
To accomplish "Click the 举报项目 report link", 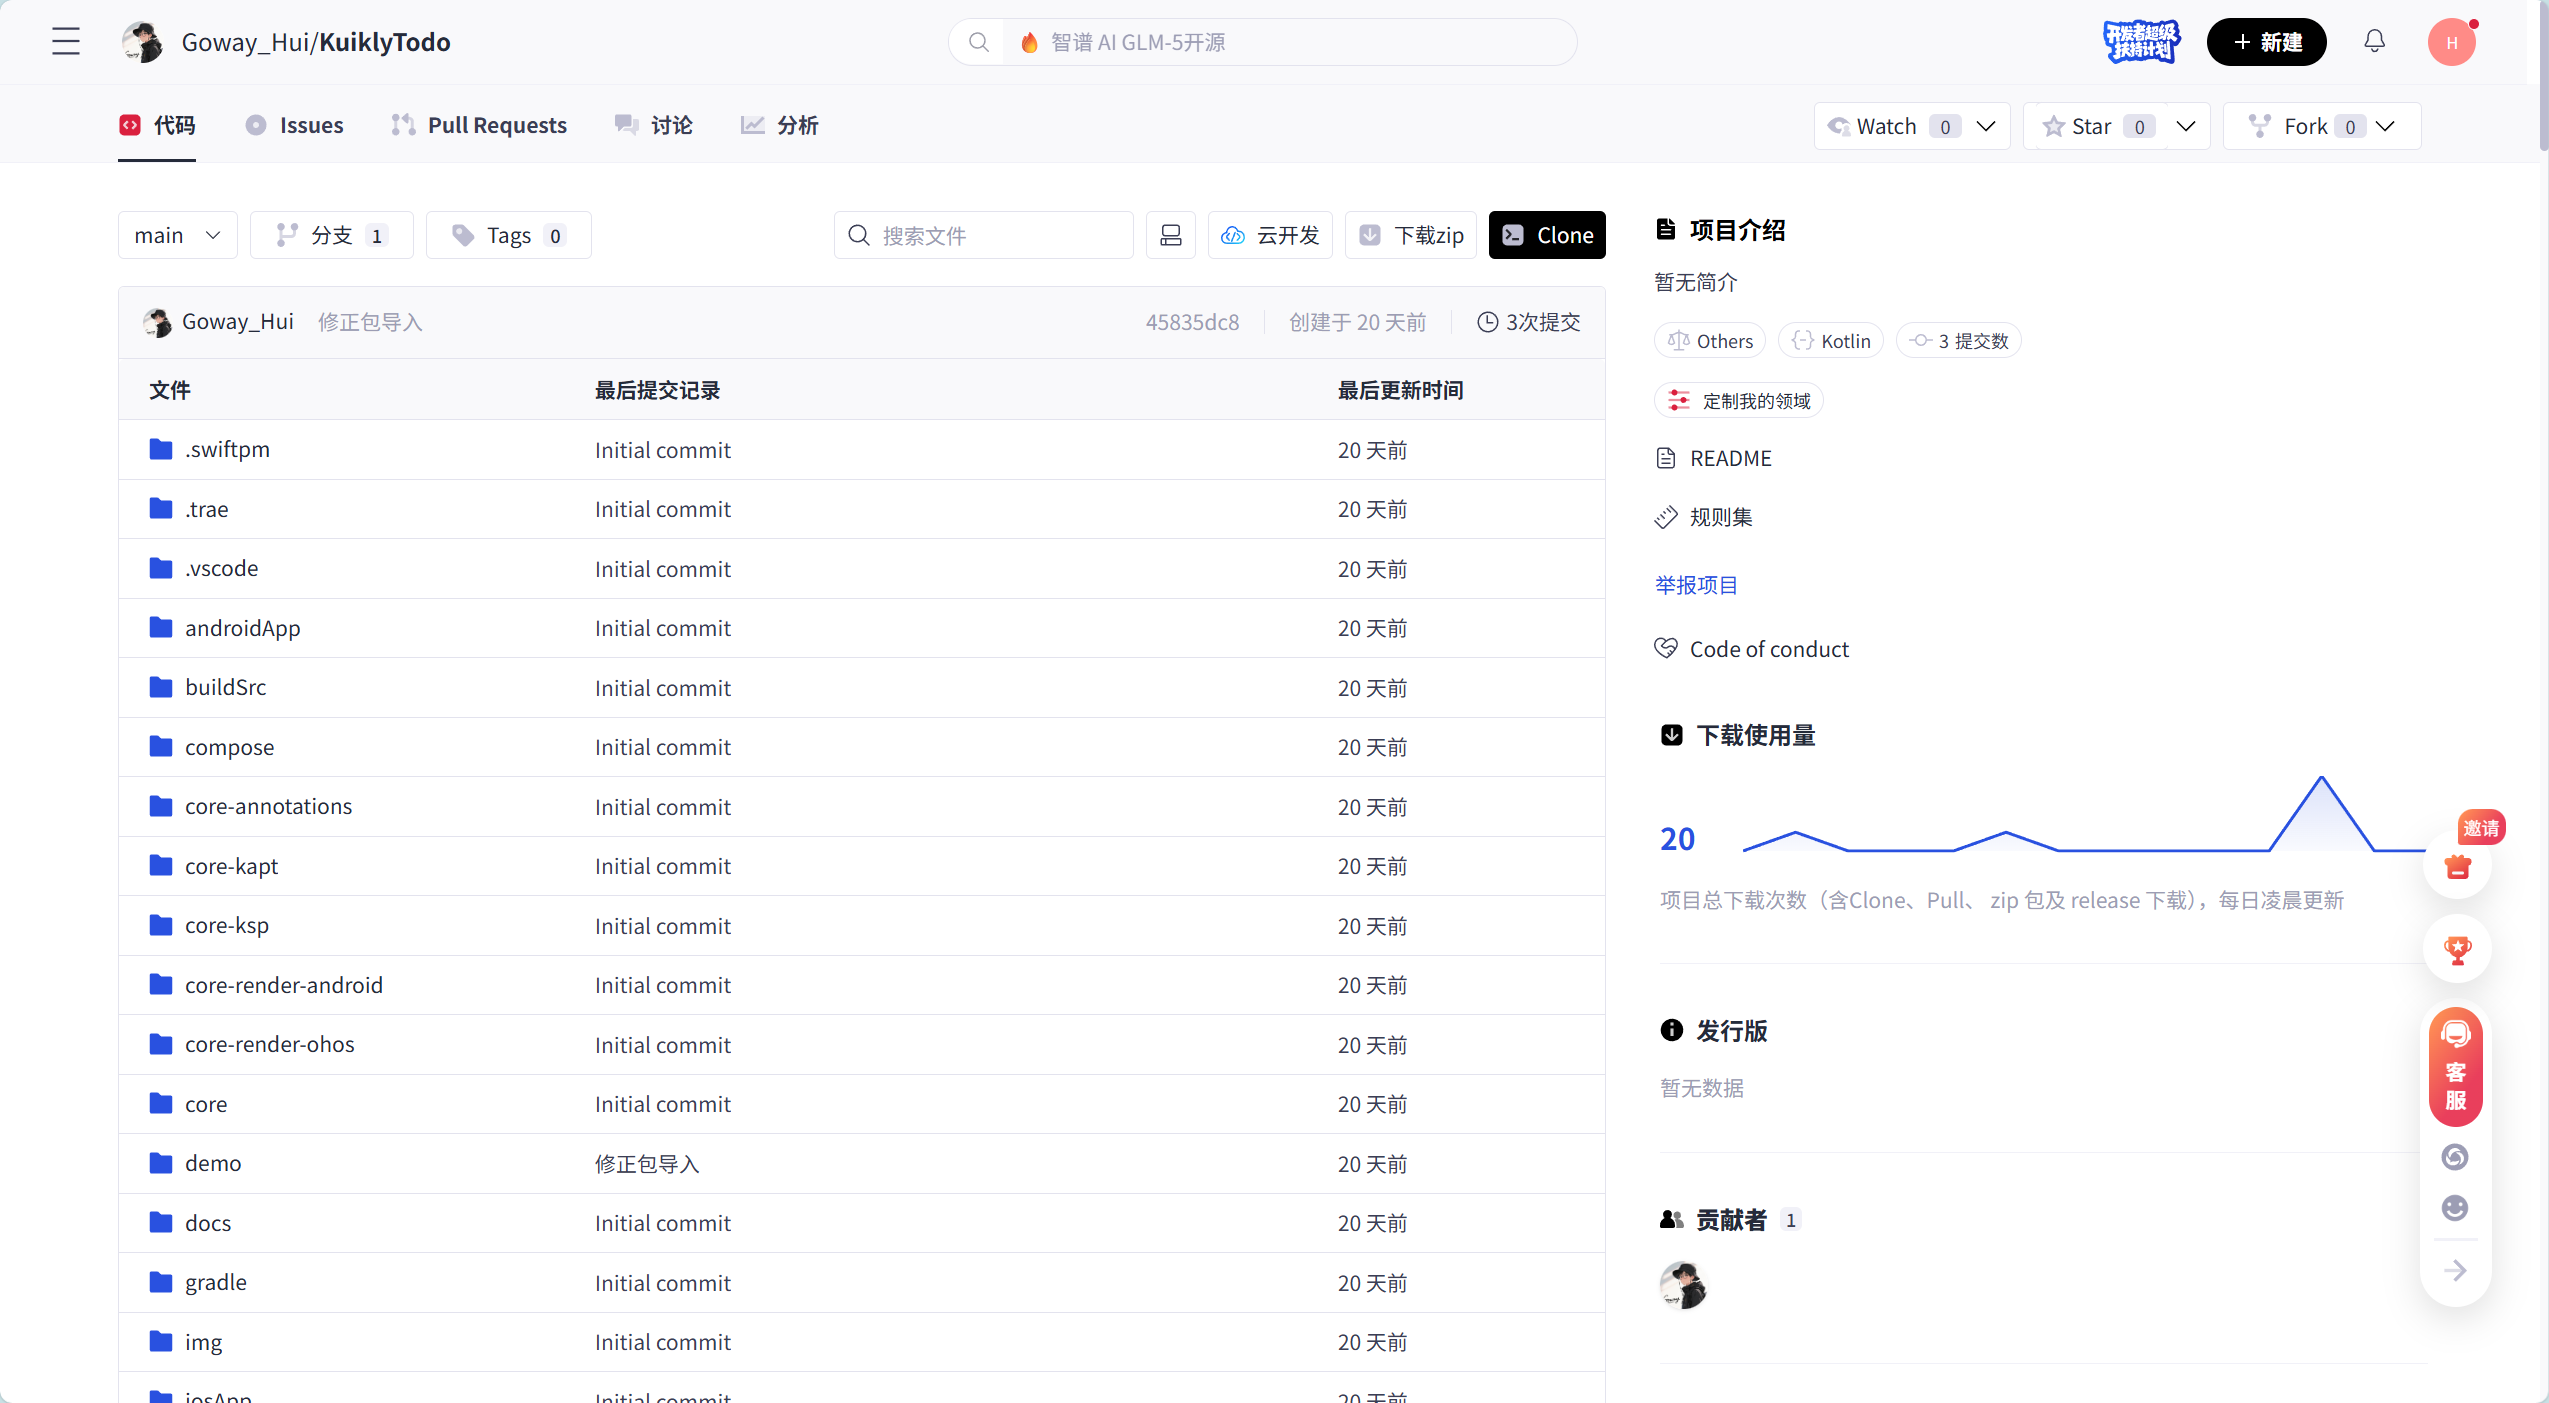I will point(1696,585).
